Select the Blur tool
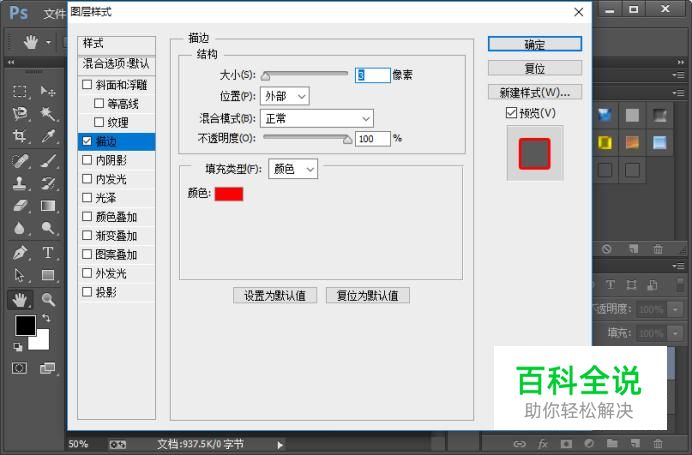Viewport: 692px width, 455px height. (x=19, y=228)
